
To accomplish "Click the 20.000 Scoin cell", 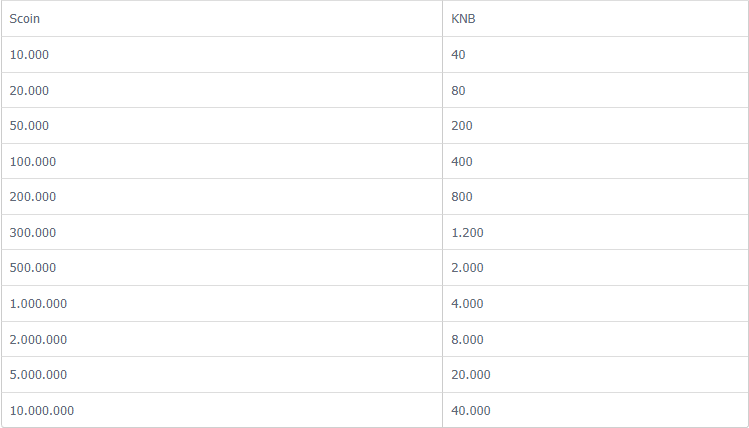I will 222,90.
